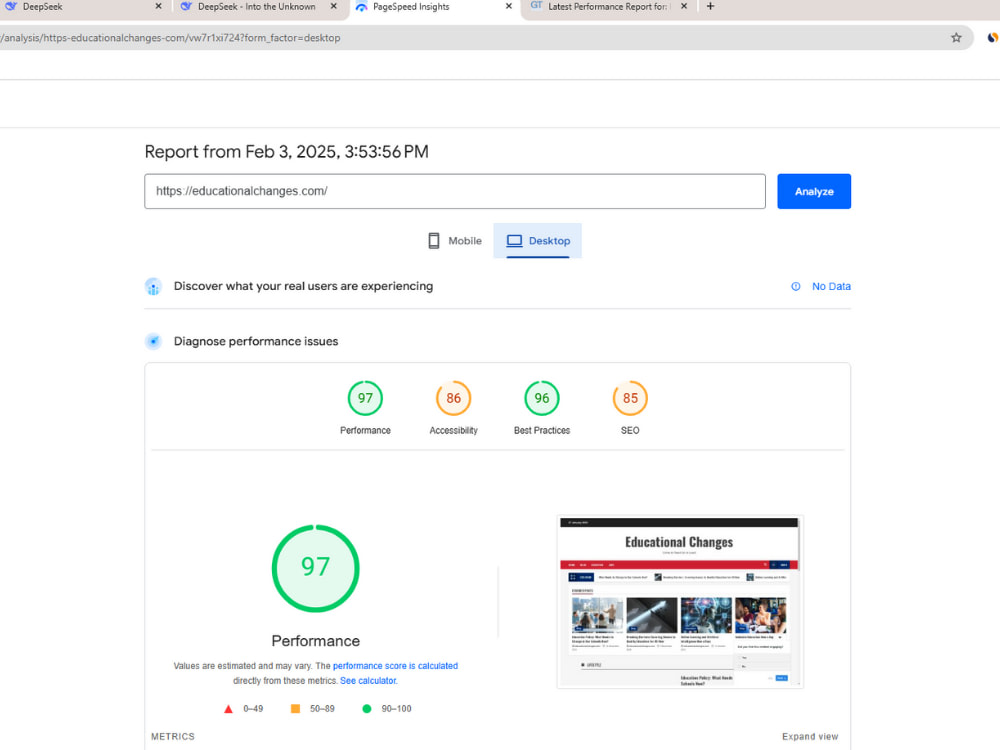The image size is (1000, 750).
Task: Click 'Discover what your real users are experiencing'
Action: [x=304, y=286]
